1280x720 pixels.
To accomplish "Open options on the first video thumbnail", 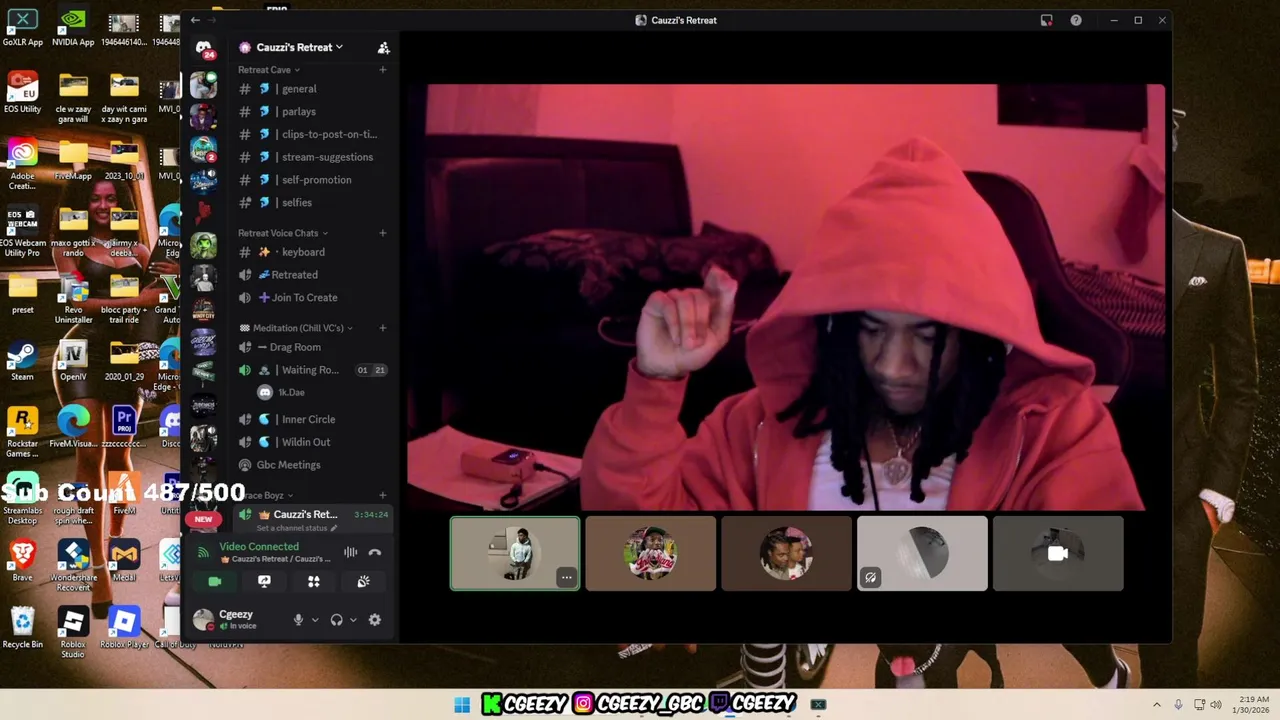I will point(566,577).
